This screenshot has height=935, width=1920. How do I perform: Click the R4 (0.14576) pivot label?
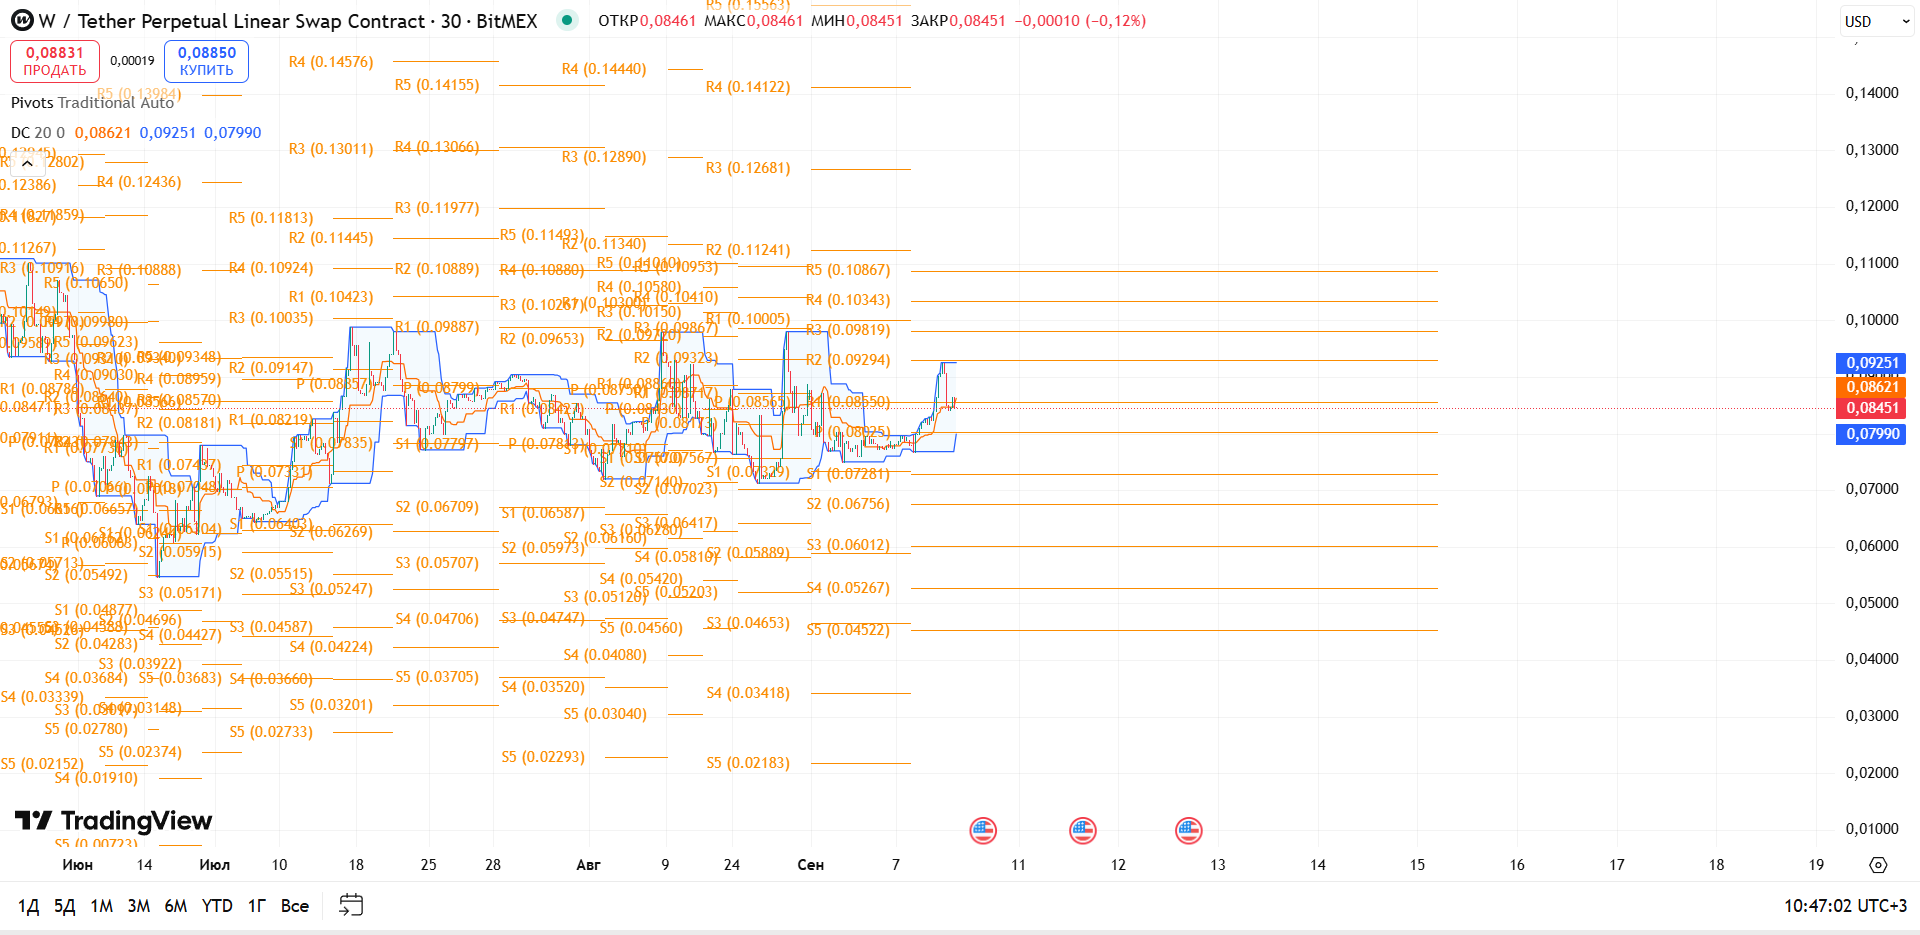pos(331,62)
